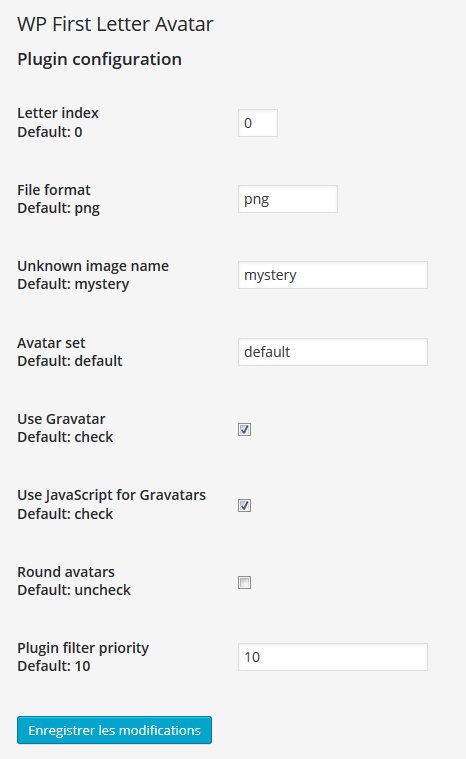This screenshot has height=759, width=466.
Task: Click Enregistrer les modifications button
Action: pos(114,730)
